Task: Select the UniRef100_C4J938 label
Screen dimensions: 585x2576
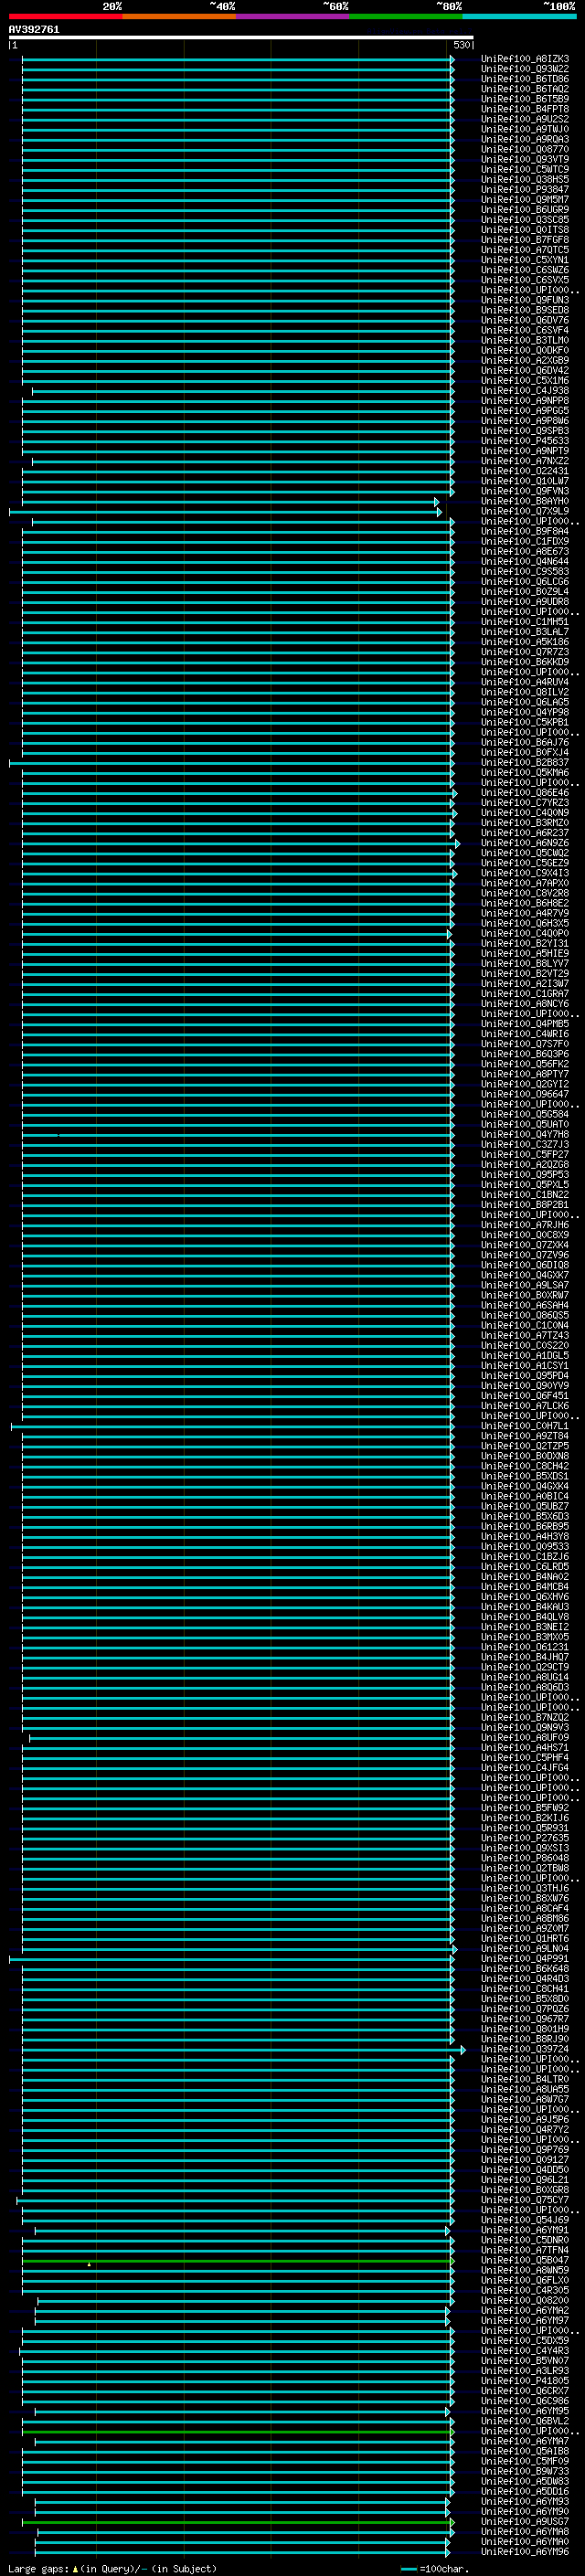Action: (x=525, y=390)
